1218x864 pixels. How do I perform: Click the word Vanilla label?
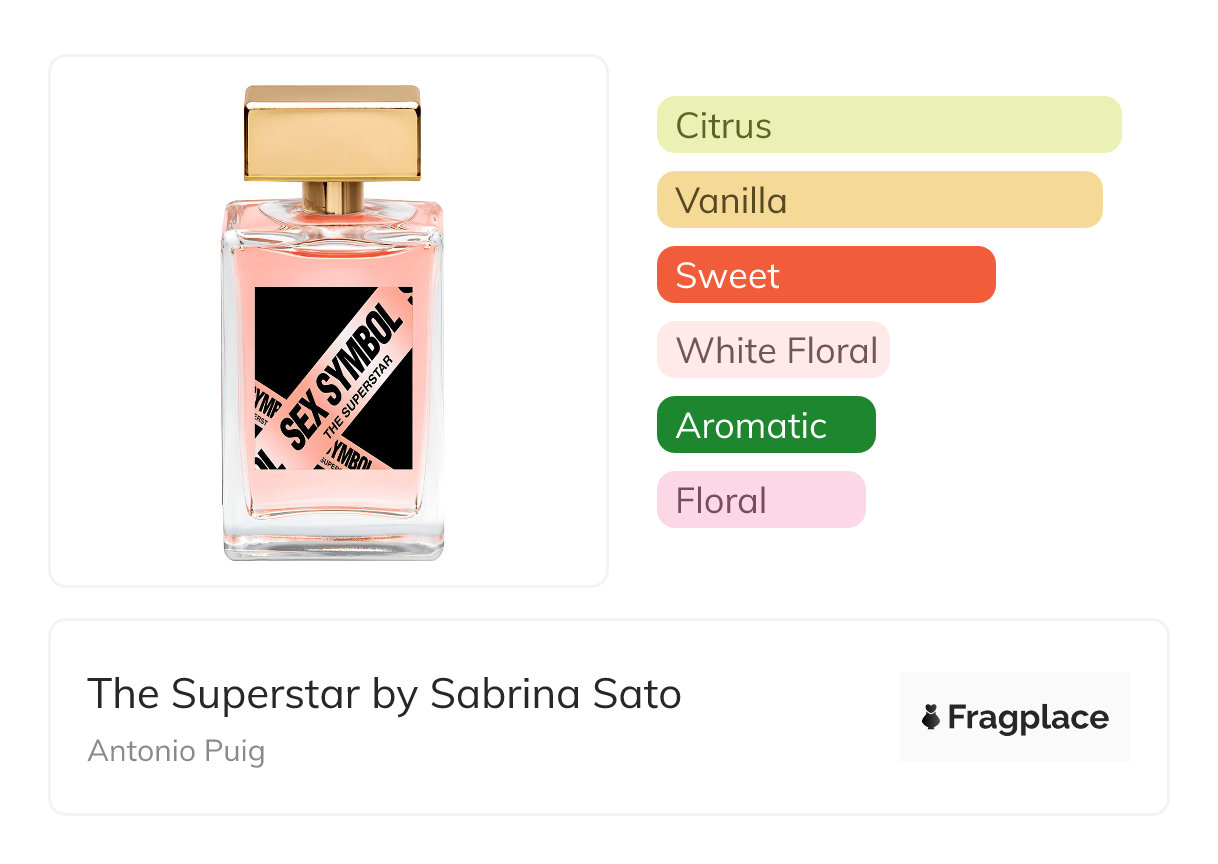(x=731, y=201)
